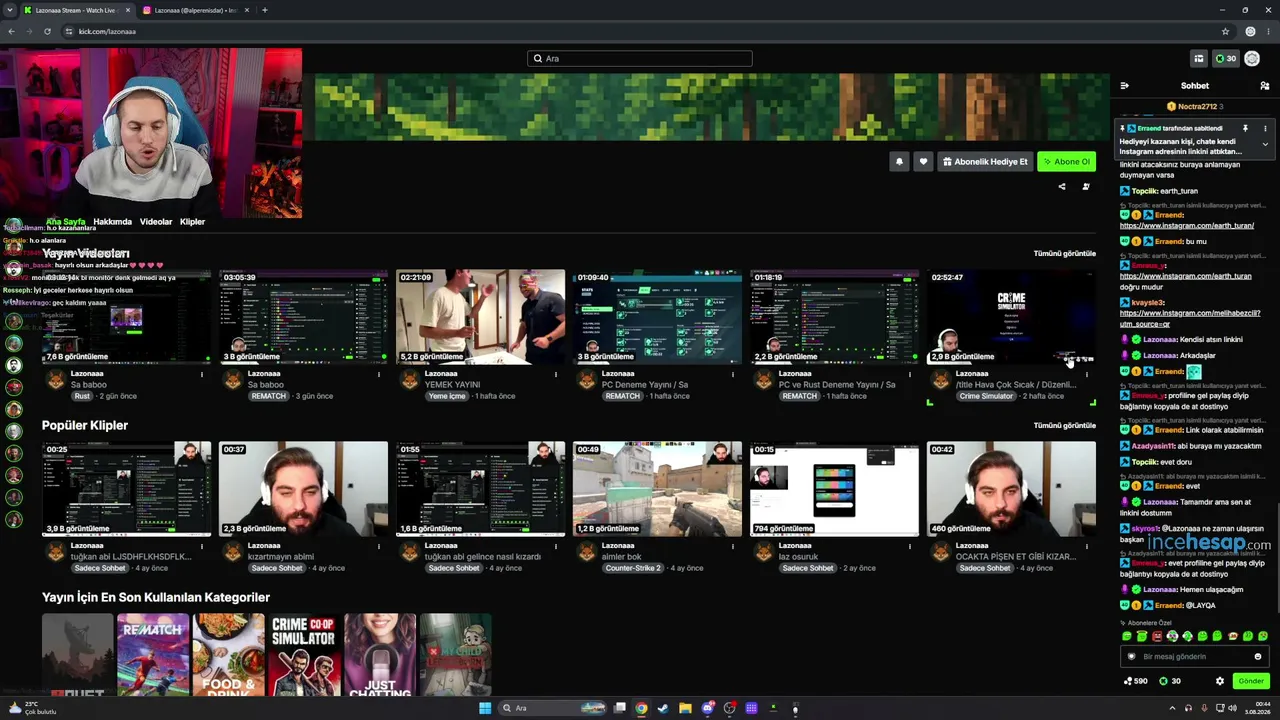The height and width of the screenshot is (720, 1280).
Task: Switch to the Instagram browser tab
Action: (x=196, y=10)
